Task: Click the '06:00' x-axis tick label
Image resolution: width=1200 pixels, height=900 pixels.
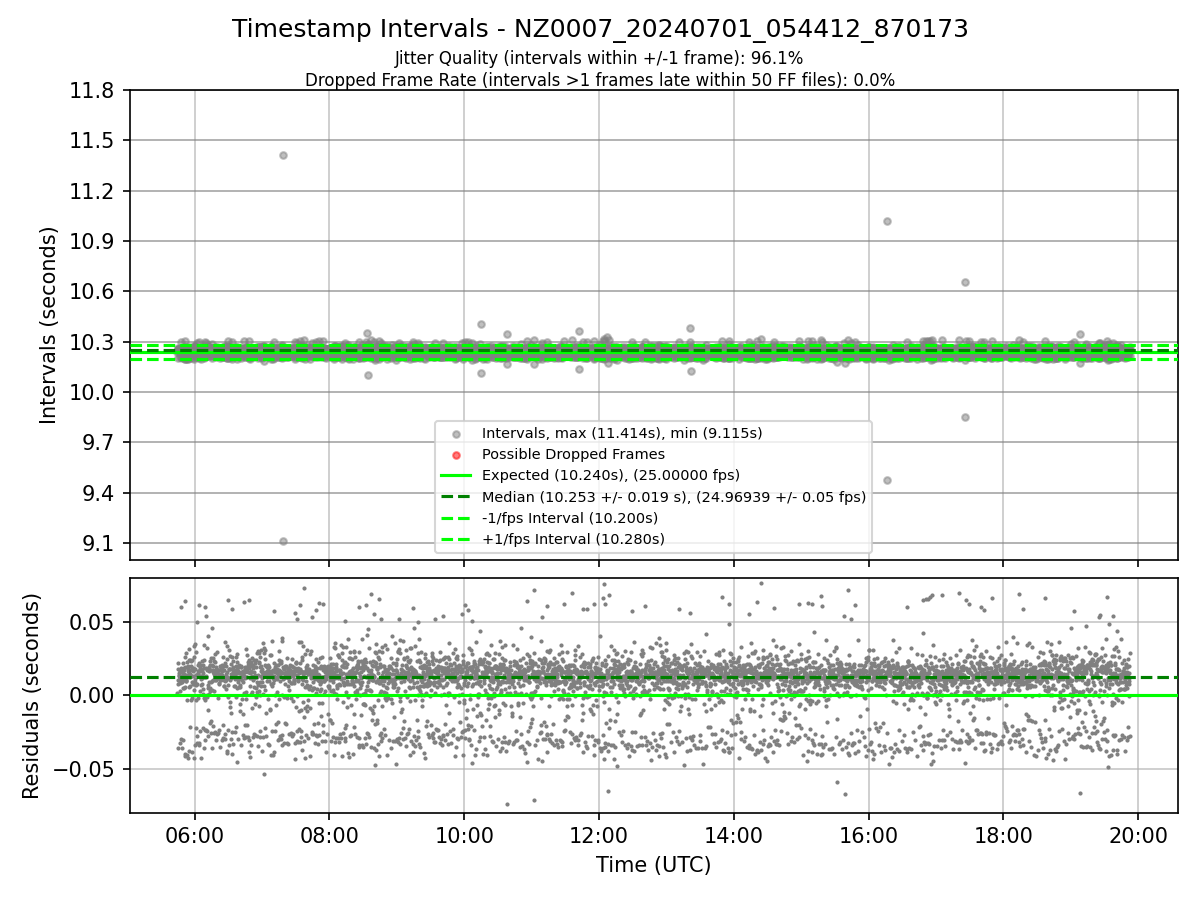Action: point(194,834)
